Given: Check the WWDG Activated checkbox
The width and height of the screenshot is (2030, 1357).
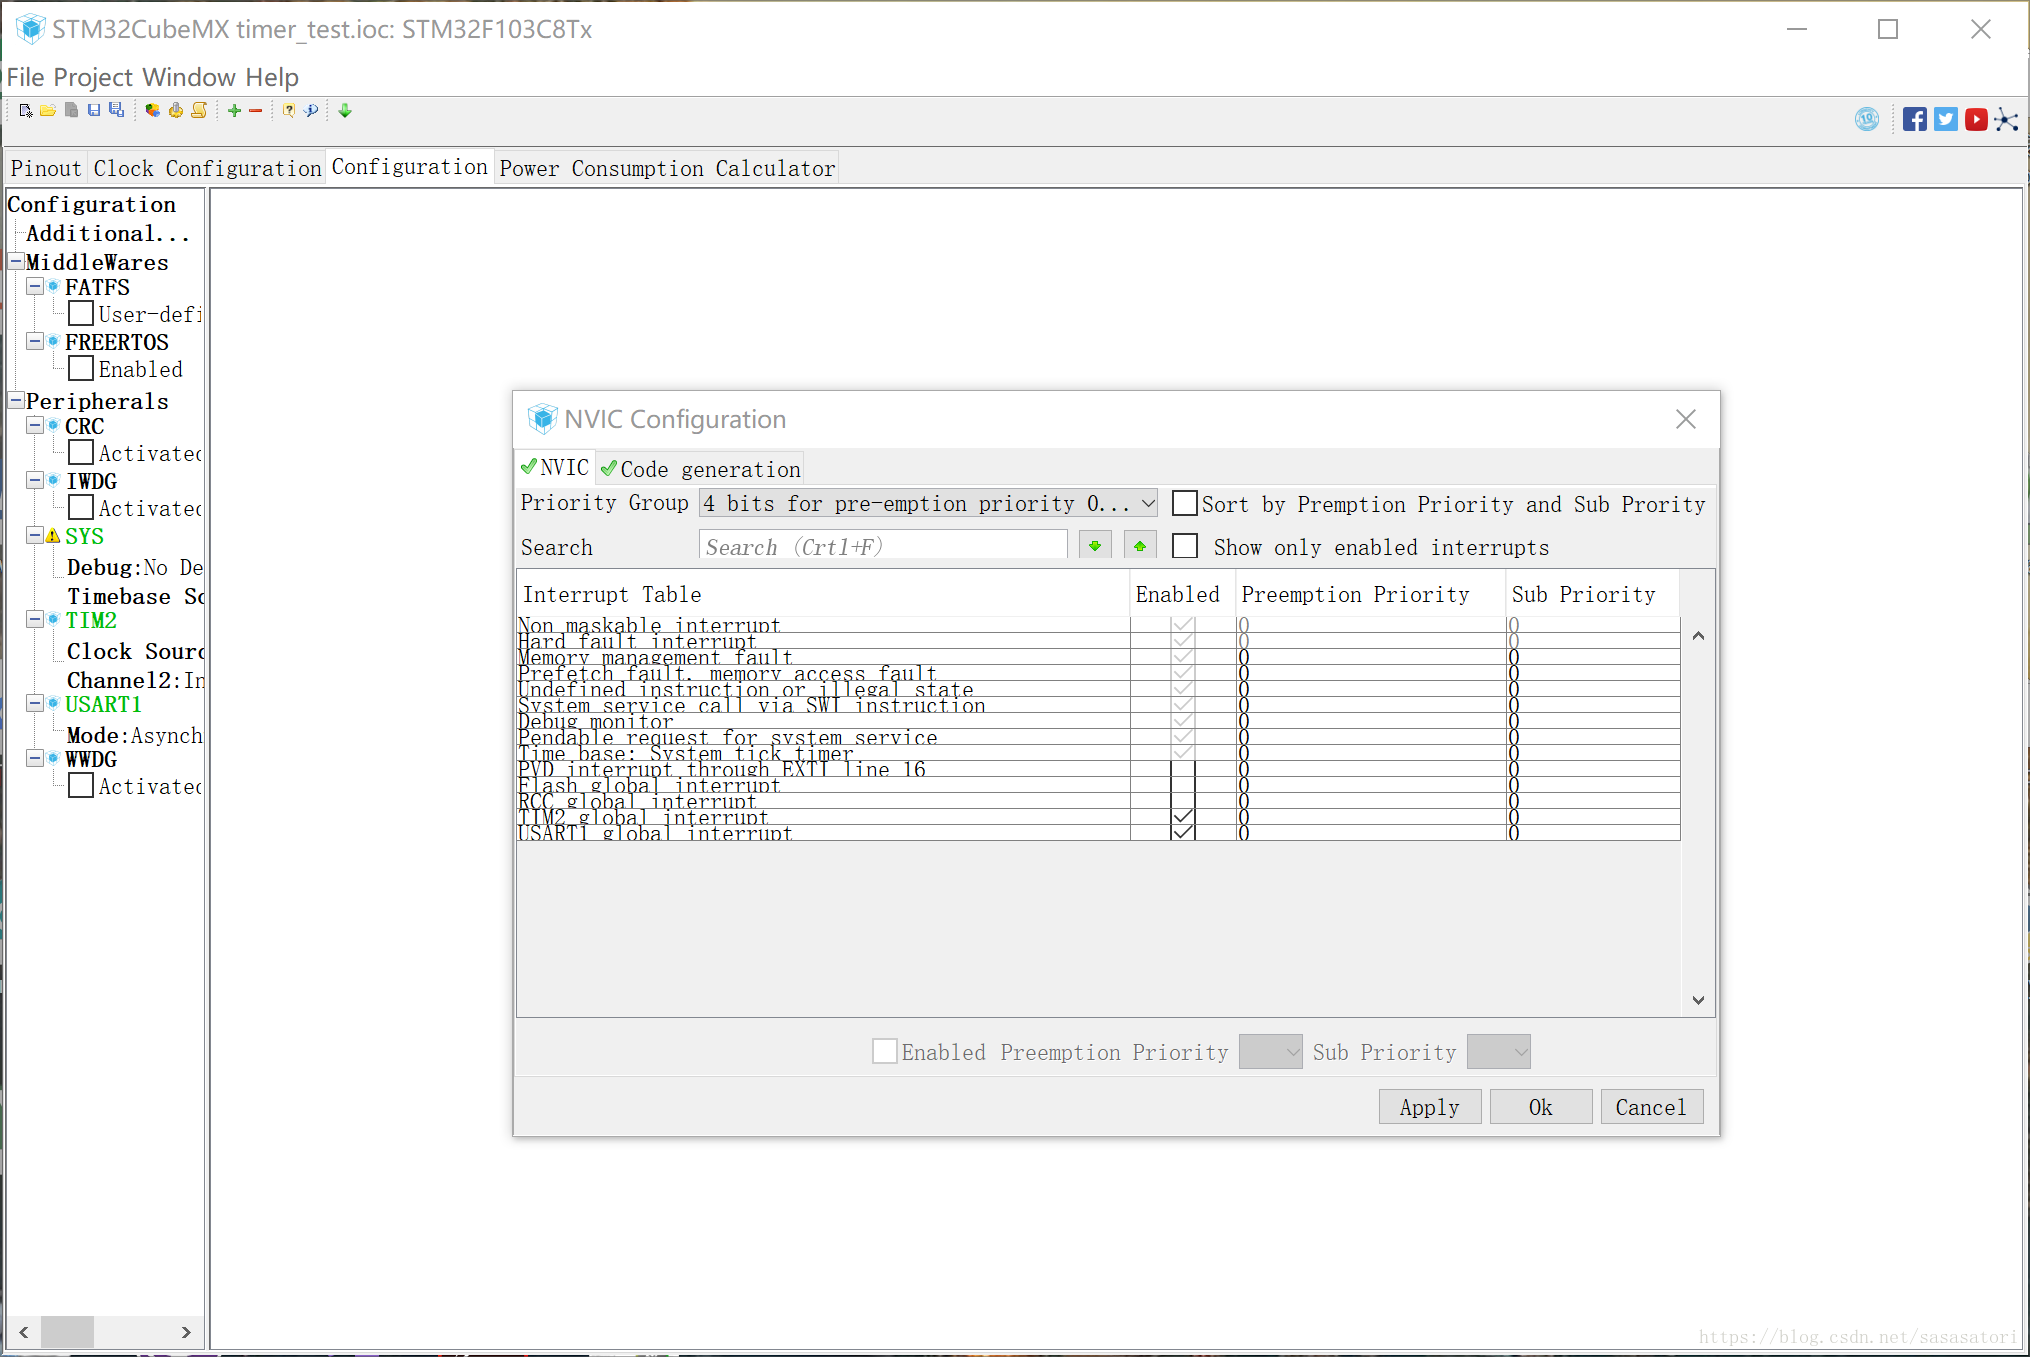Looking at the screenshot, I should [81, 786].
